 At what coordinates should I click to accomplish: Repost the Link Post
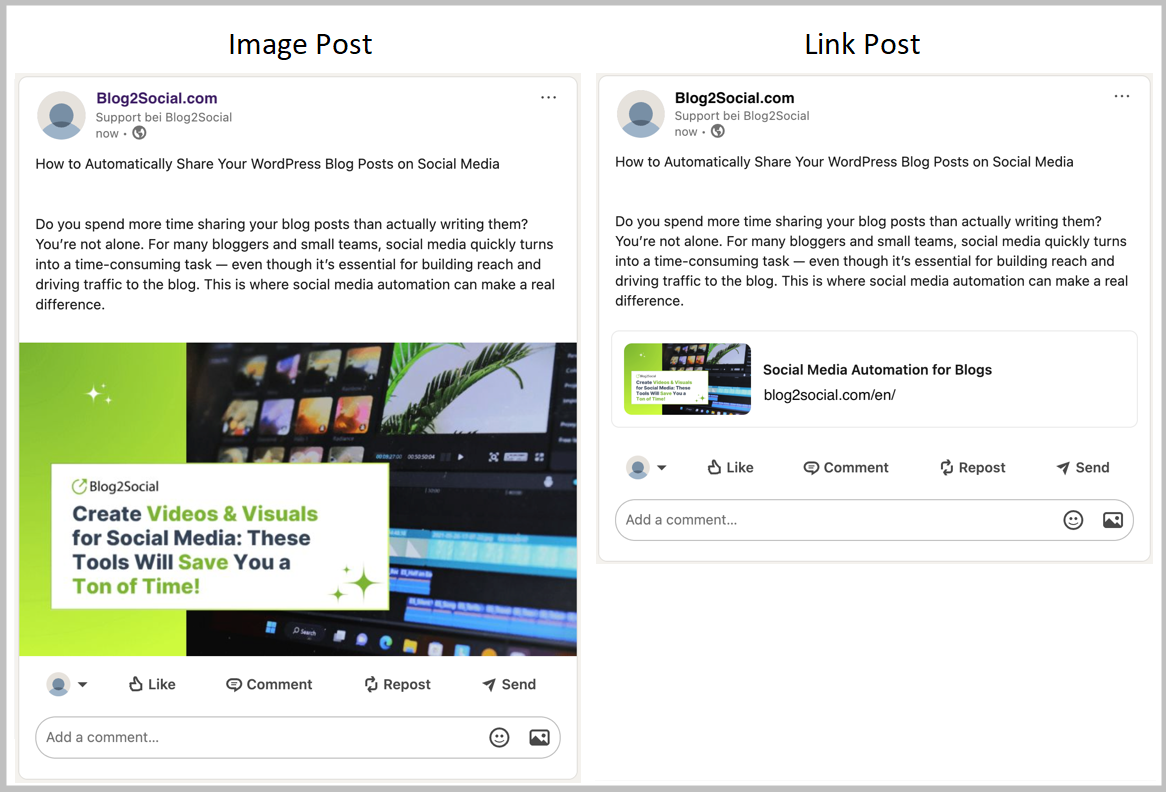(x=972, y=468)
